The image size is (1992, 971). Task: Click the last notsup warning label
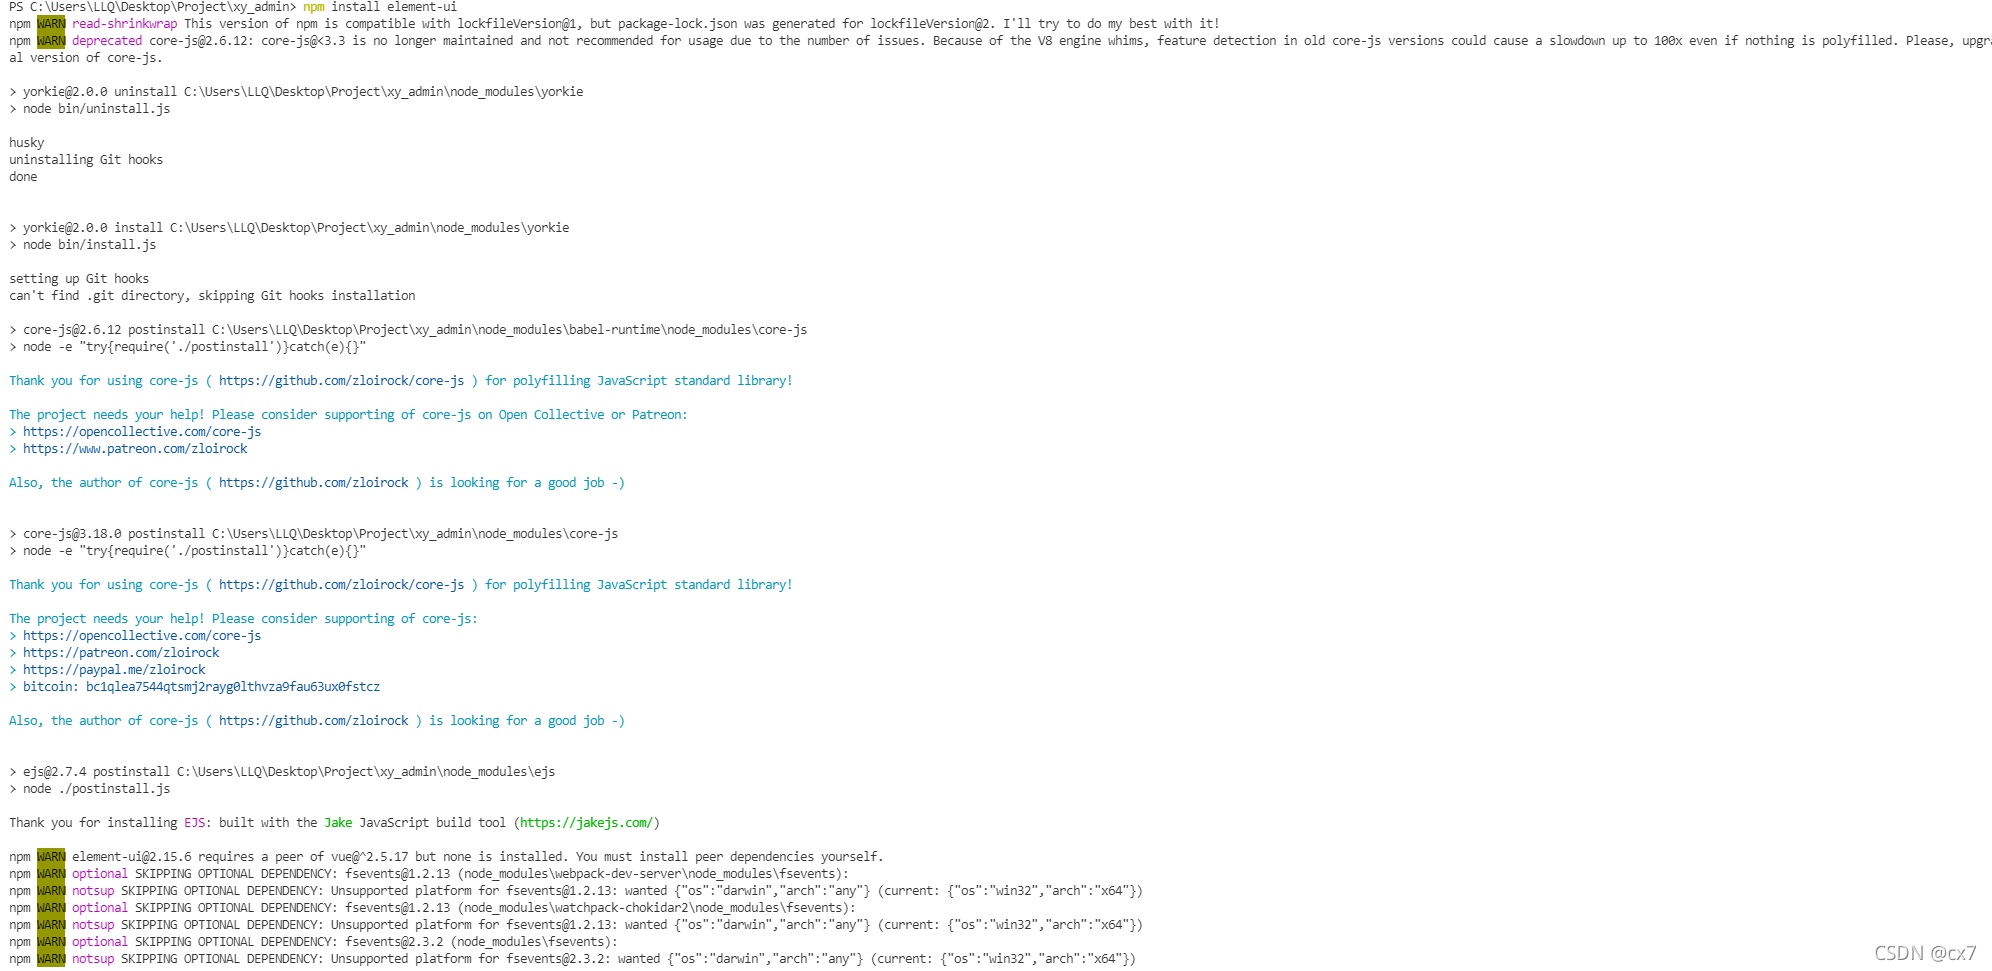[x=93, y=959]
